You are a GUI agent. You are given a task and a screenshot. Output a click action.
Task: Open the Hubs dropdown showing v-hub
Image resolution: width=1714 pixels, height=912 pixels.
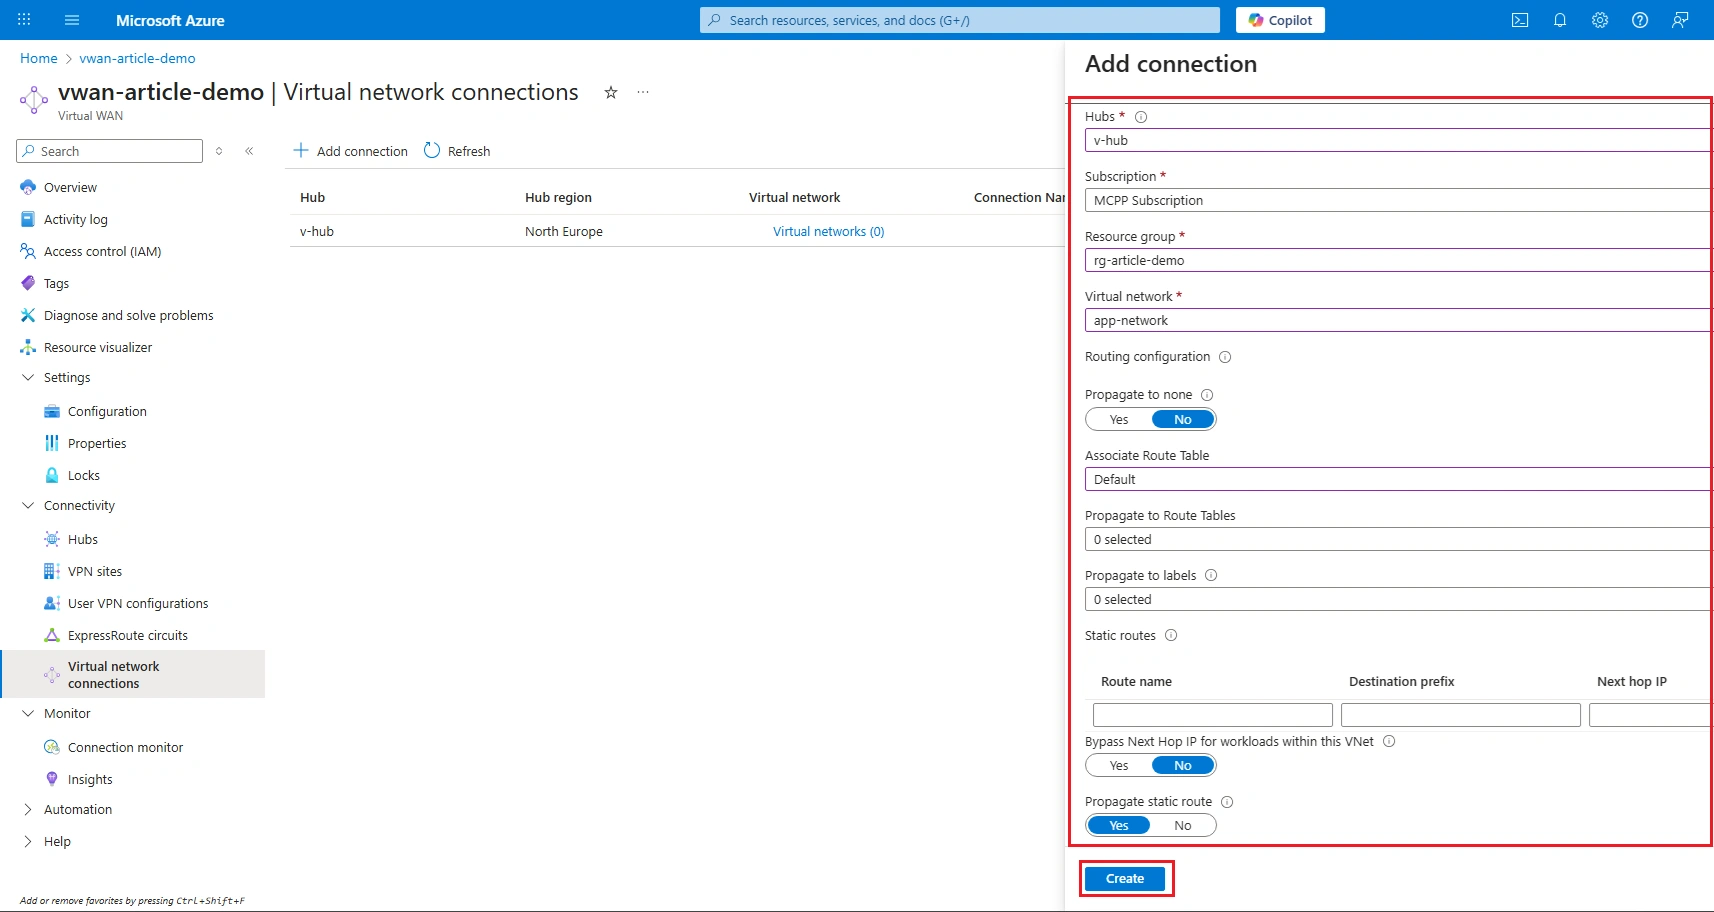pyautogui.click(x=1398, y=140)
